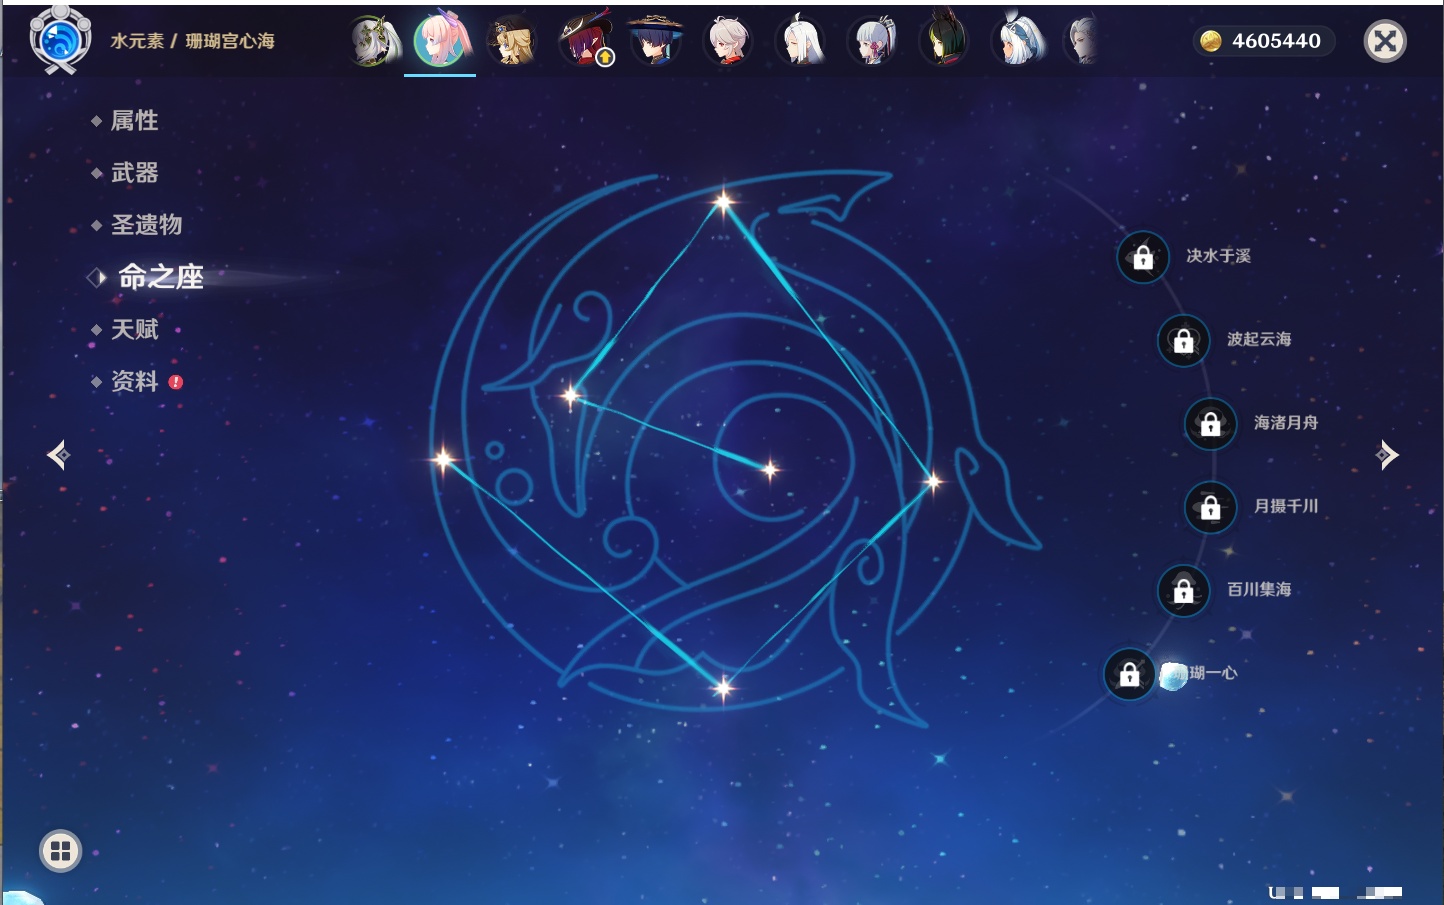Open the grid menu icon at bottom left
The image size is (1444, 905).
click(x=60, y=851)
